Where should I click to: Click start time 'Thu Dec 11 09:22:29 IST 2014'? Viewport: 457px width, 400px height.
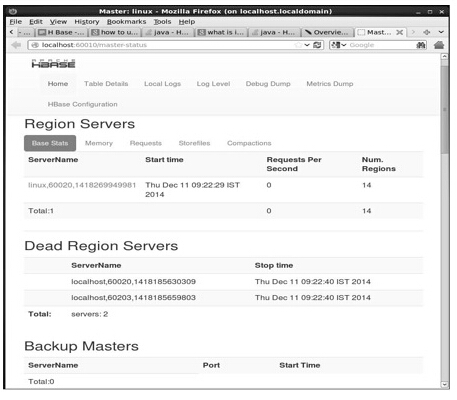(192, 190)
